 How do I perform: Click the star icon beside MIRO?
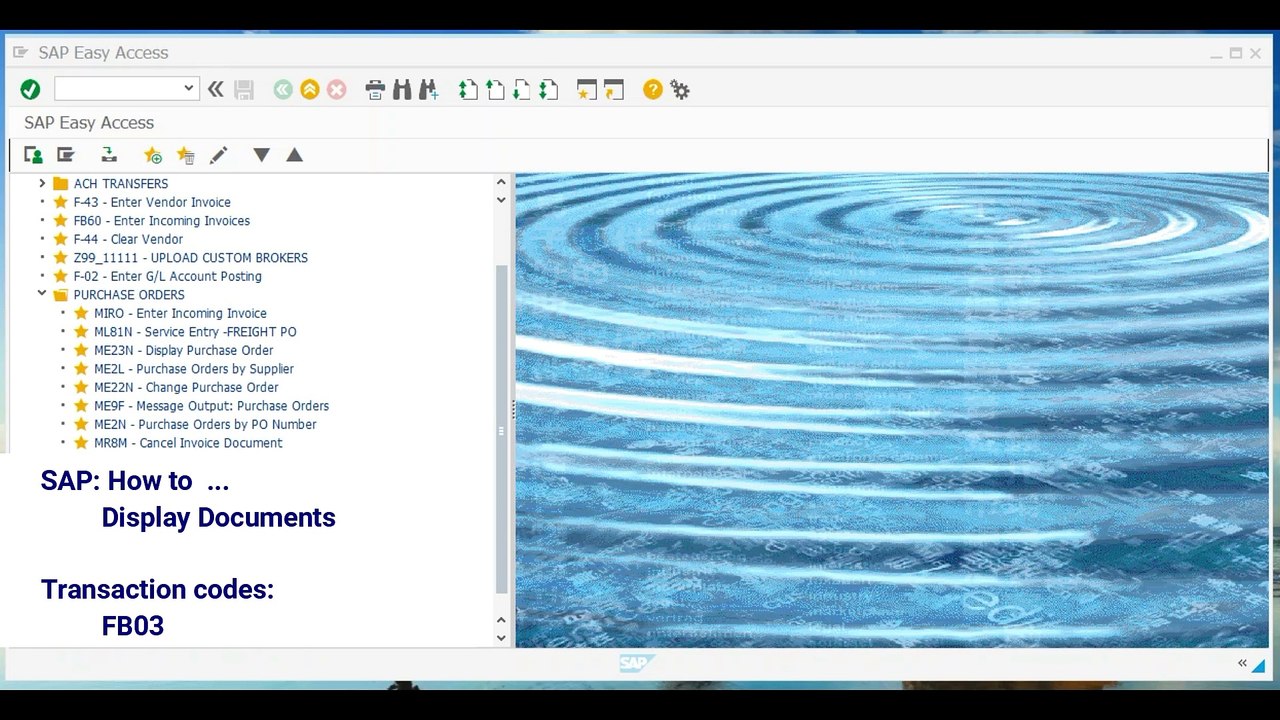(81, 313)
